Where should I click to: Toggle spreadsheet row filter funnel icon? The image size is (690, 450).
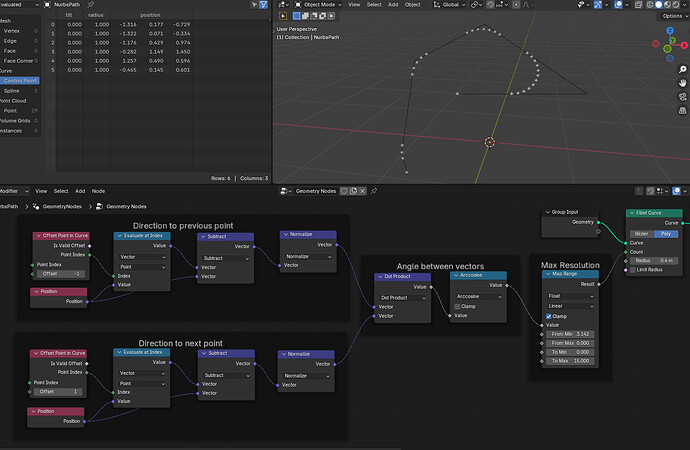click(263, 4)
